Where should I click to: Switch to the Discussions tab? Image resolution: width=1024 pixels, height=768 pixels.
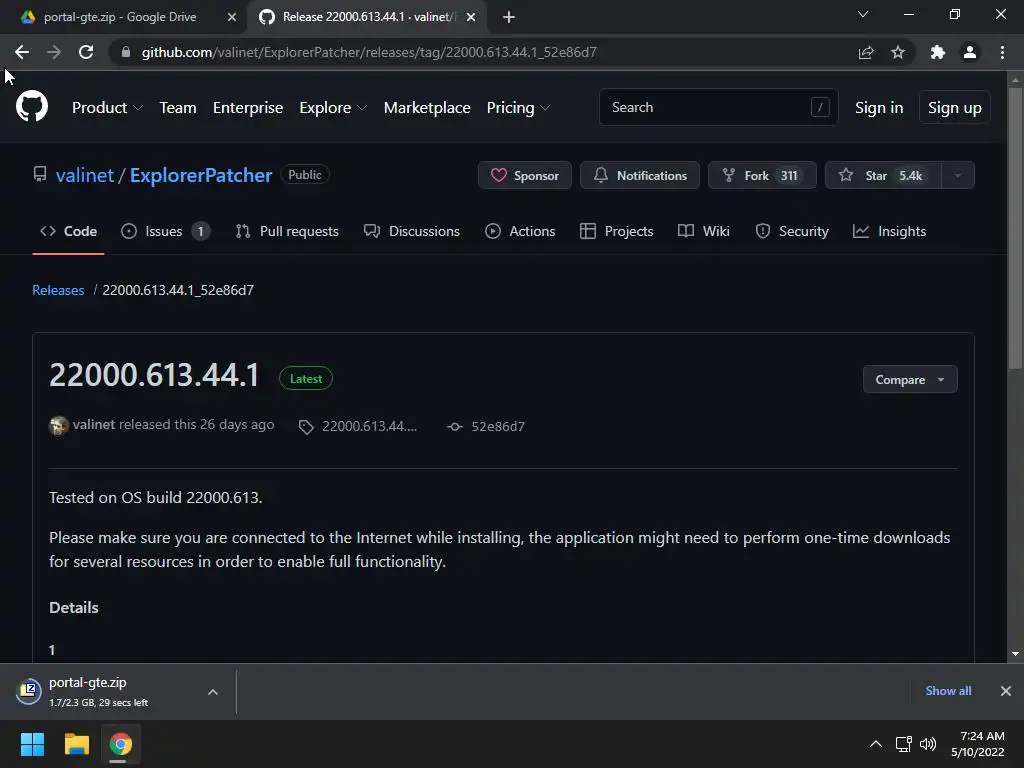coord(411,231)
